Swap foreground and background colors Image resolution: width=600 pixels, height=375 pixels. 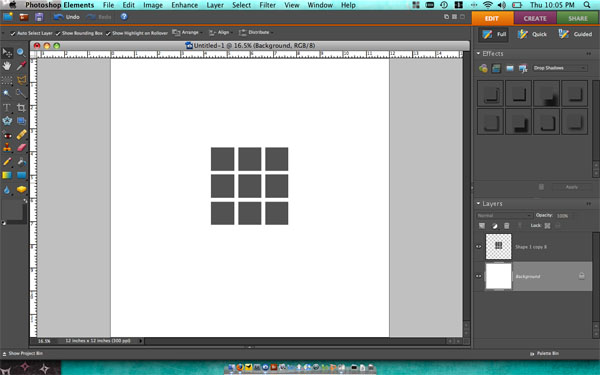click(x=25, y=201)
